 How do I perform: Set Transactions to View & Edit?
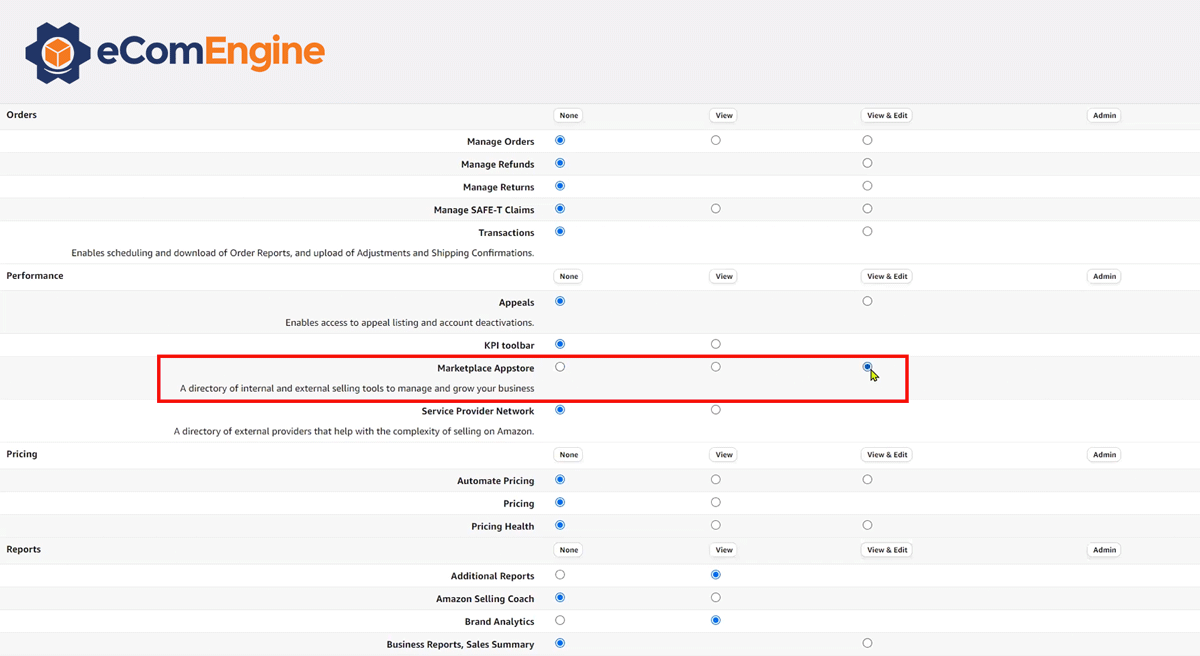point(867,232)
